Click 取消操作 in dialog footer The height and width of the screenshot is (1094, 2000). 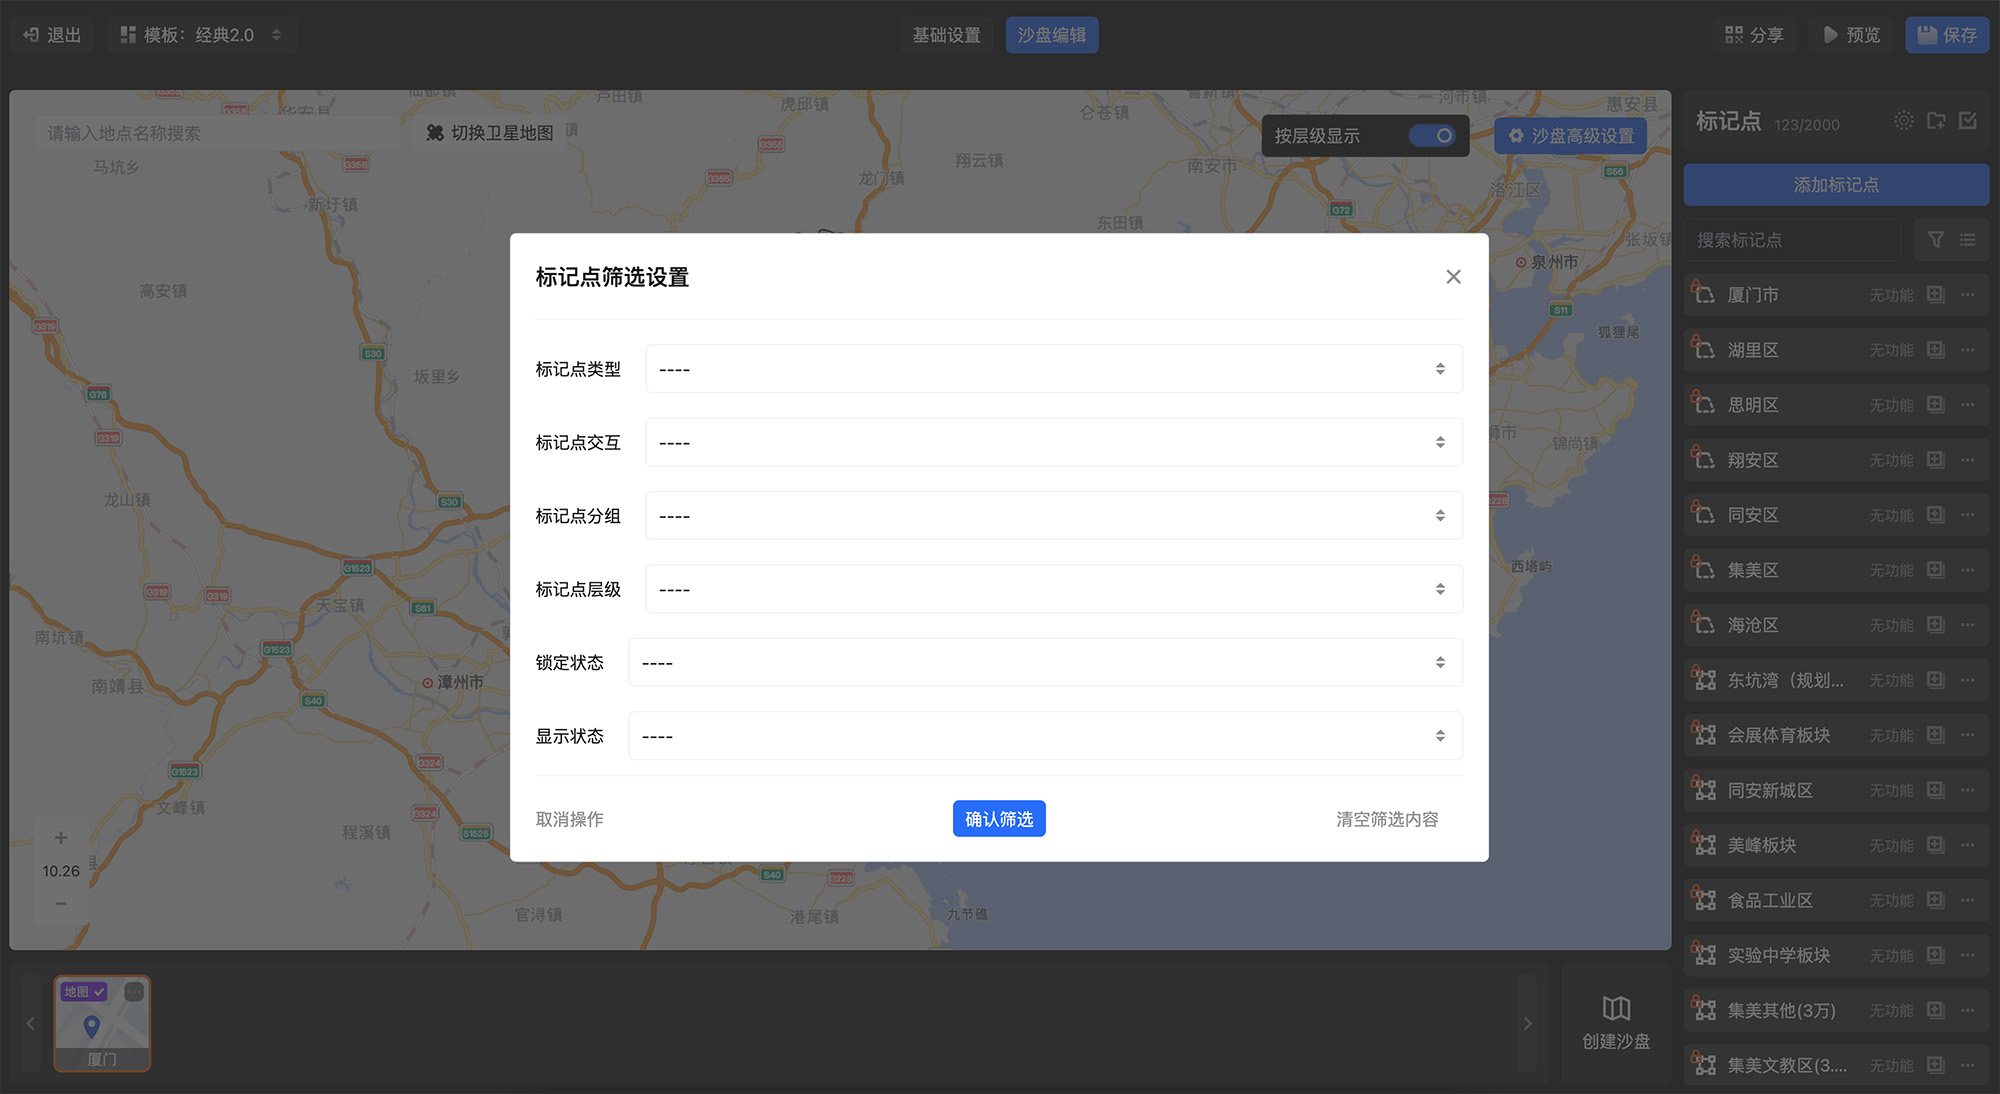pos(569,819)
